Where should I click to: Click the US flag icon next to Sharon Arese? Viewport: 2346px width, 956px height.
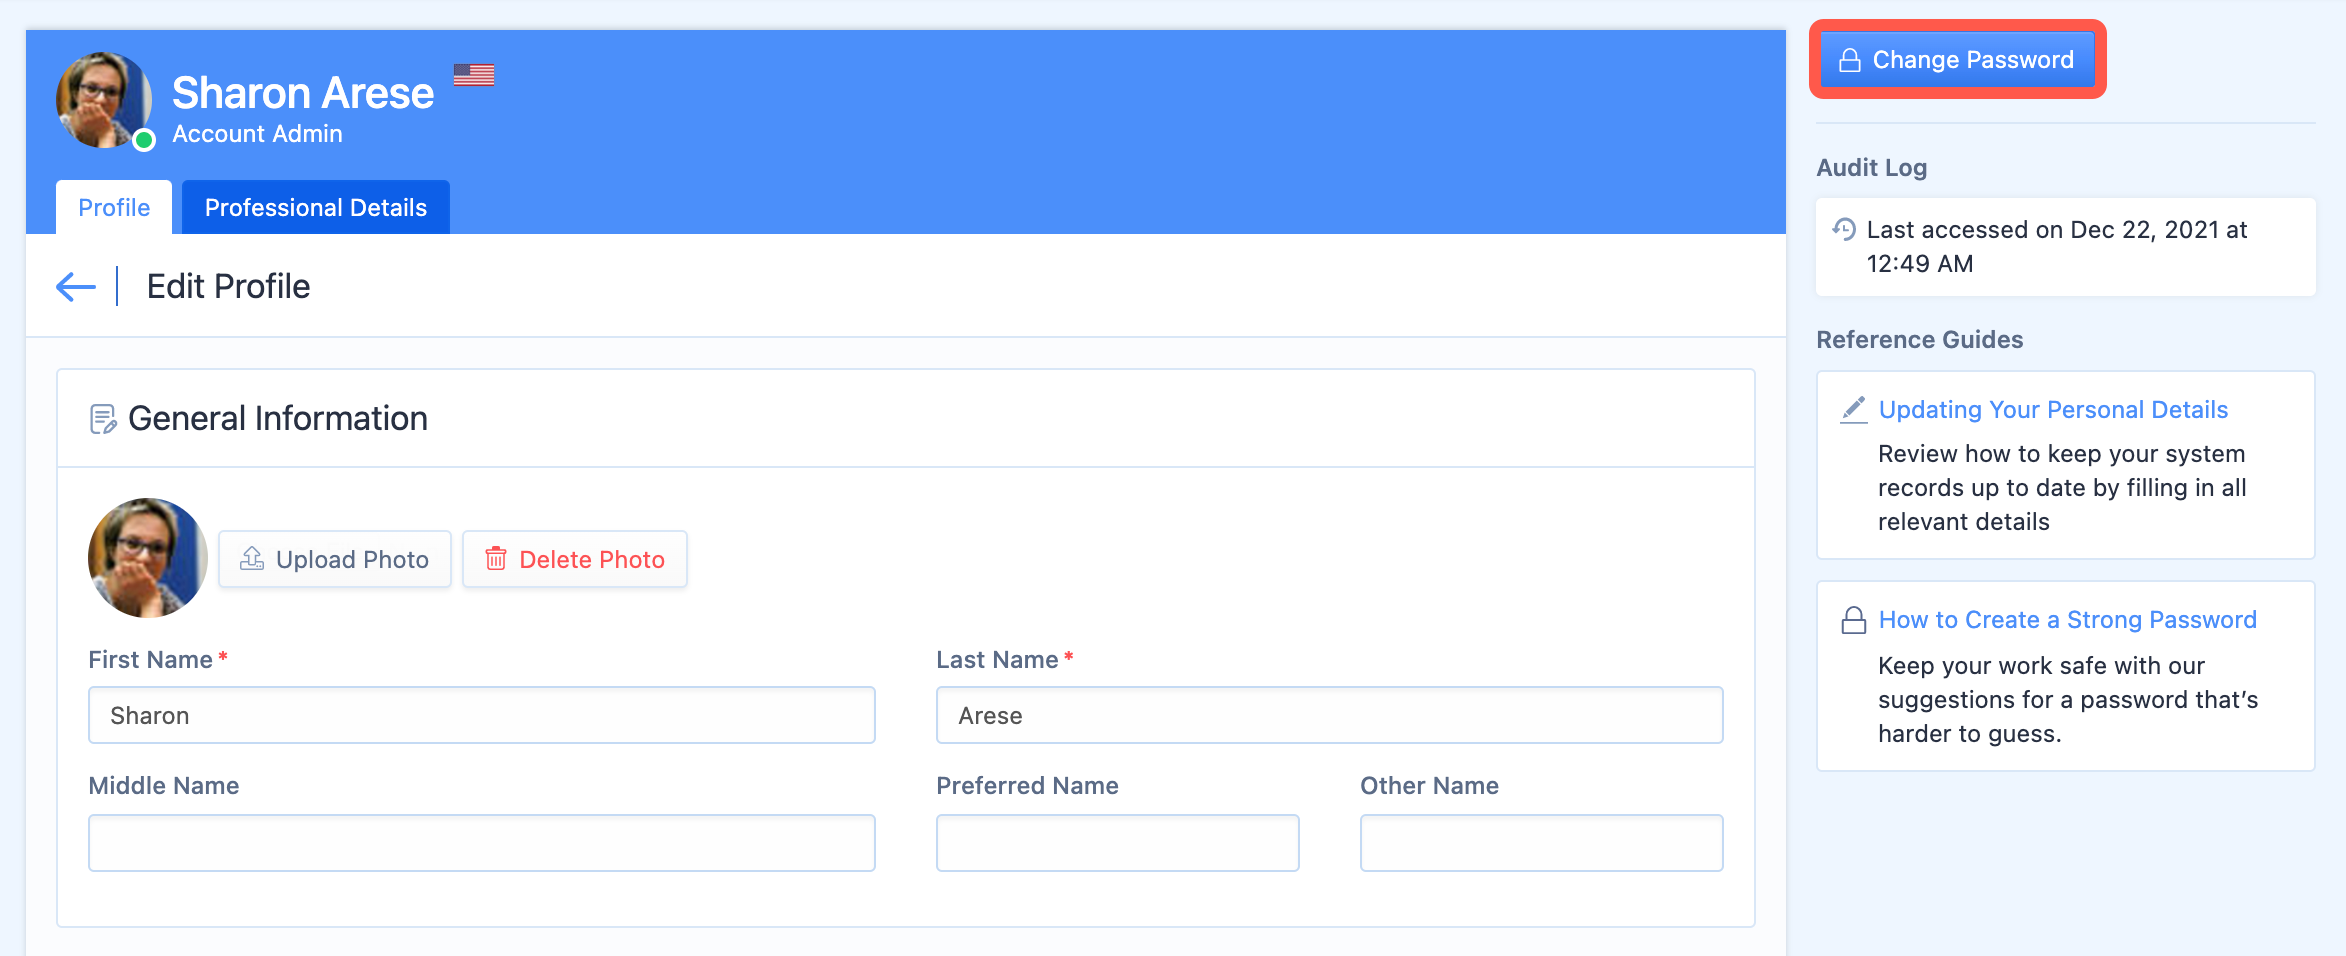(x=474, y=75)
